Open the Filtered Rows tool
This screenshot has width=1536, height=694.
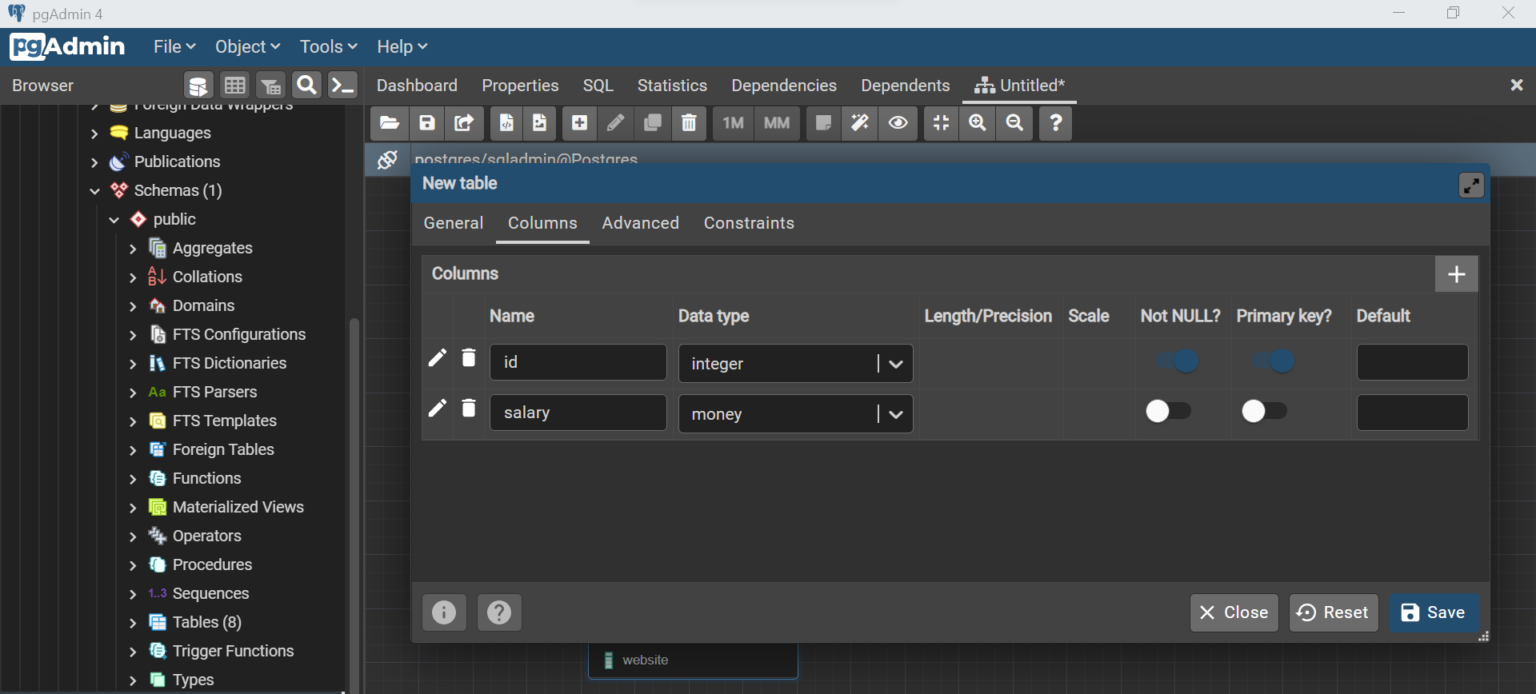(x=271, y=85)
